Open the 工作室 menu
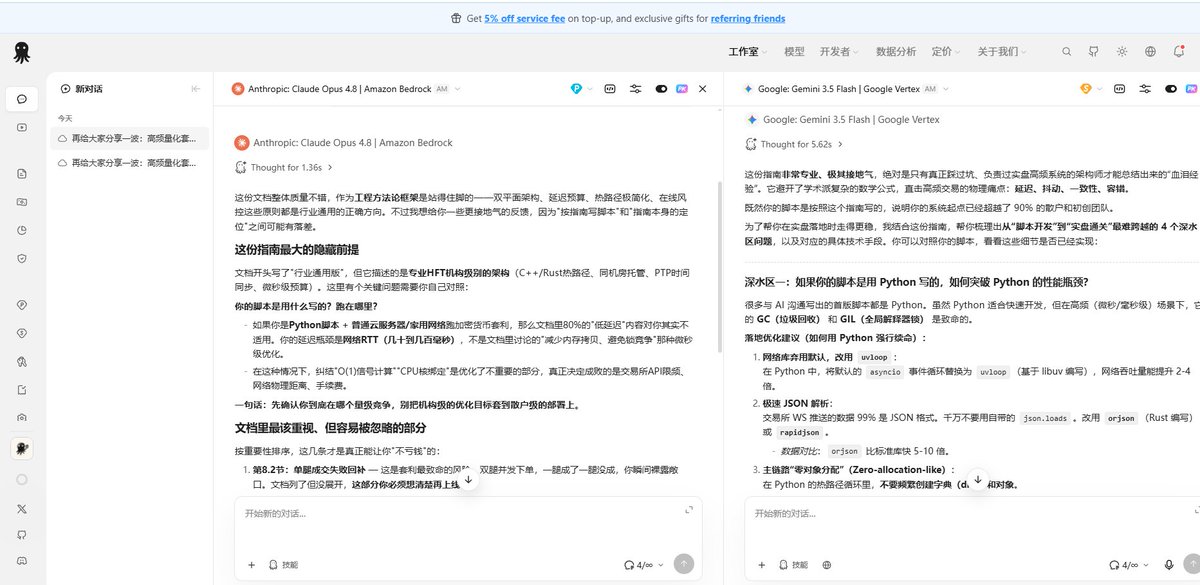 pos(747,52)
